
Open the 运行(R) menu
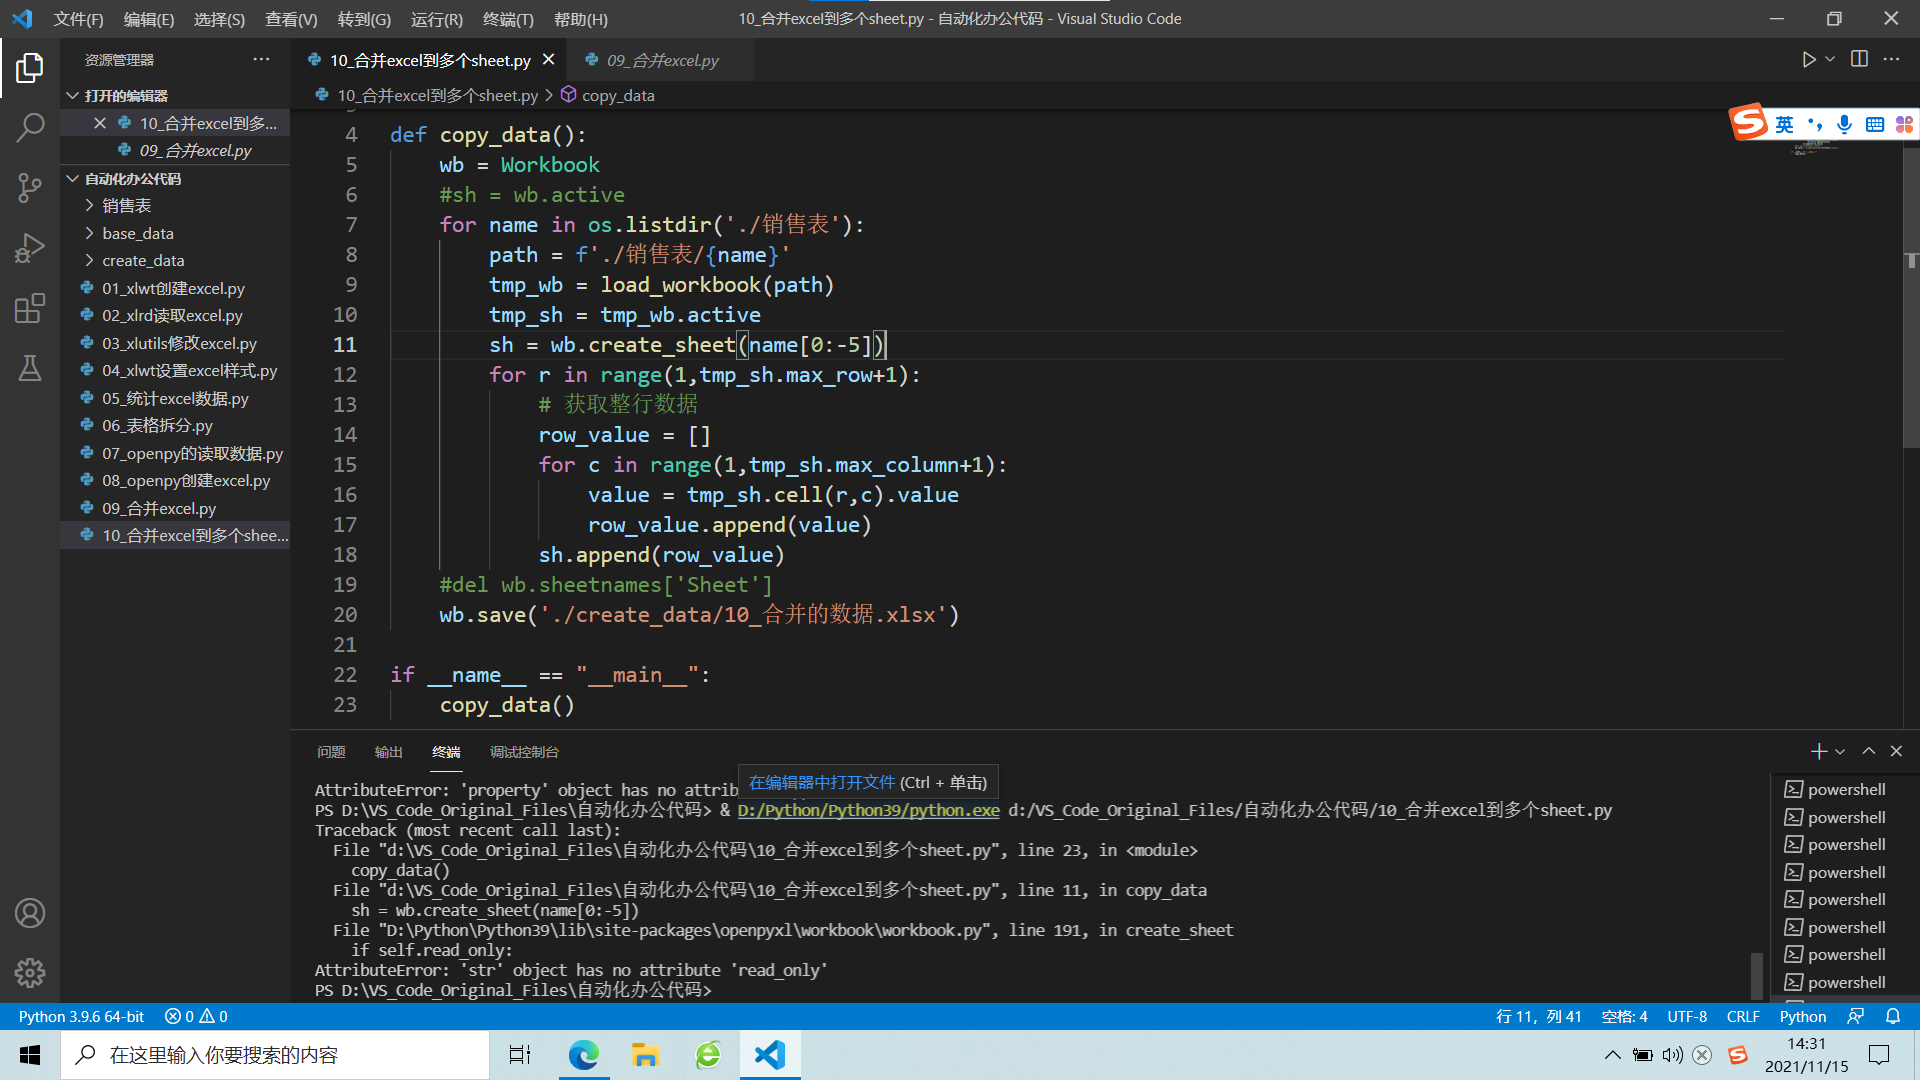[437, 19]
